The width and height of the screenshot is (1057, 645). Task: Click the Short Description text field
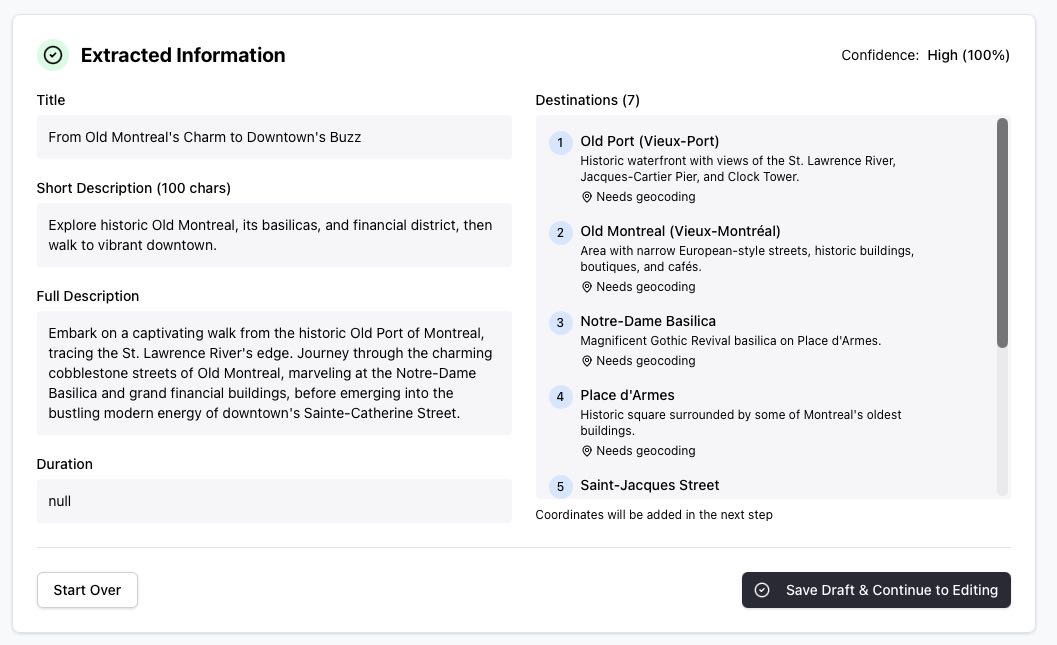[273, 235]
